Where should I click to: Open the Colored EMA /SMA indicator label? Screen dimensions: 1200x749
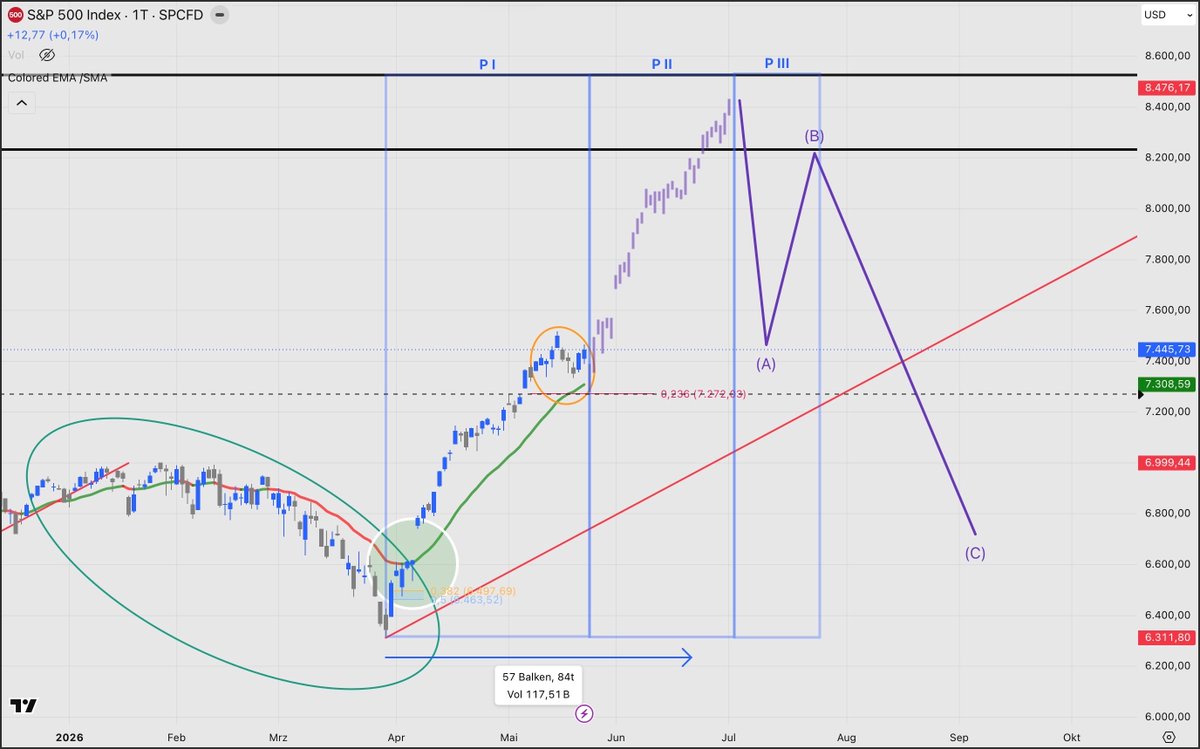click(x=58, y=77)
